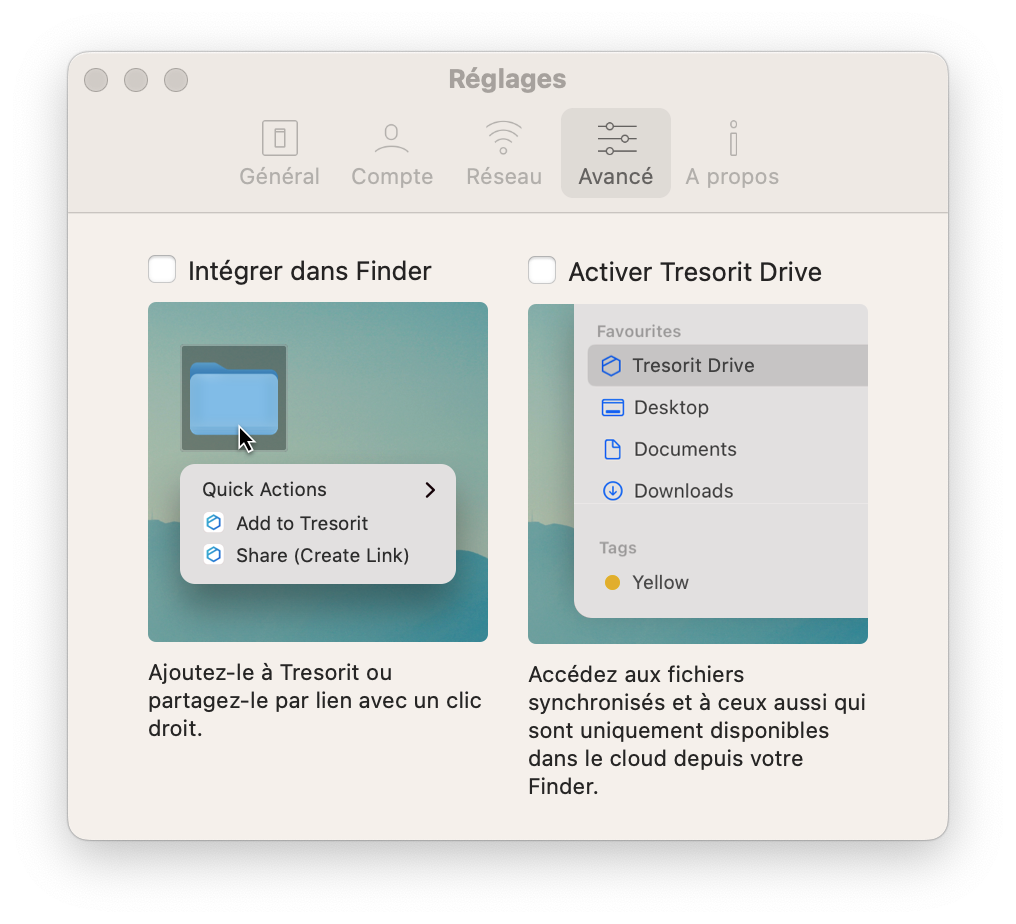Click the Documents item in Favourites
This screenshot has height=924, width=1016.
pyautogui.click(x=685, y=449)
